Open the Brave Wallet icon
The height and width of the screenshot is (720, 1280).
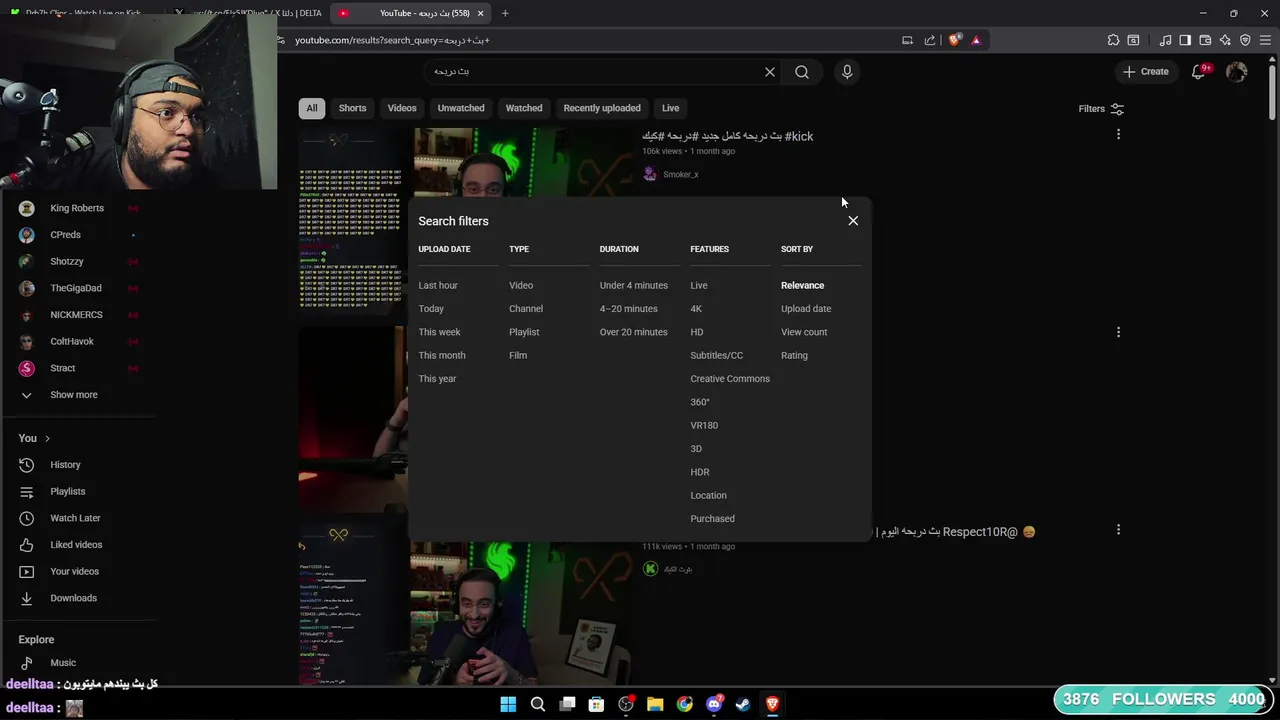point(1205,40)
